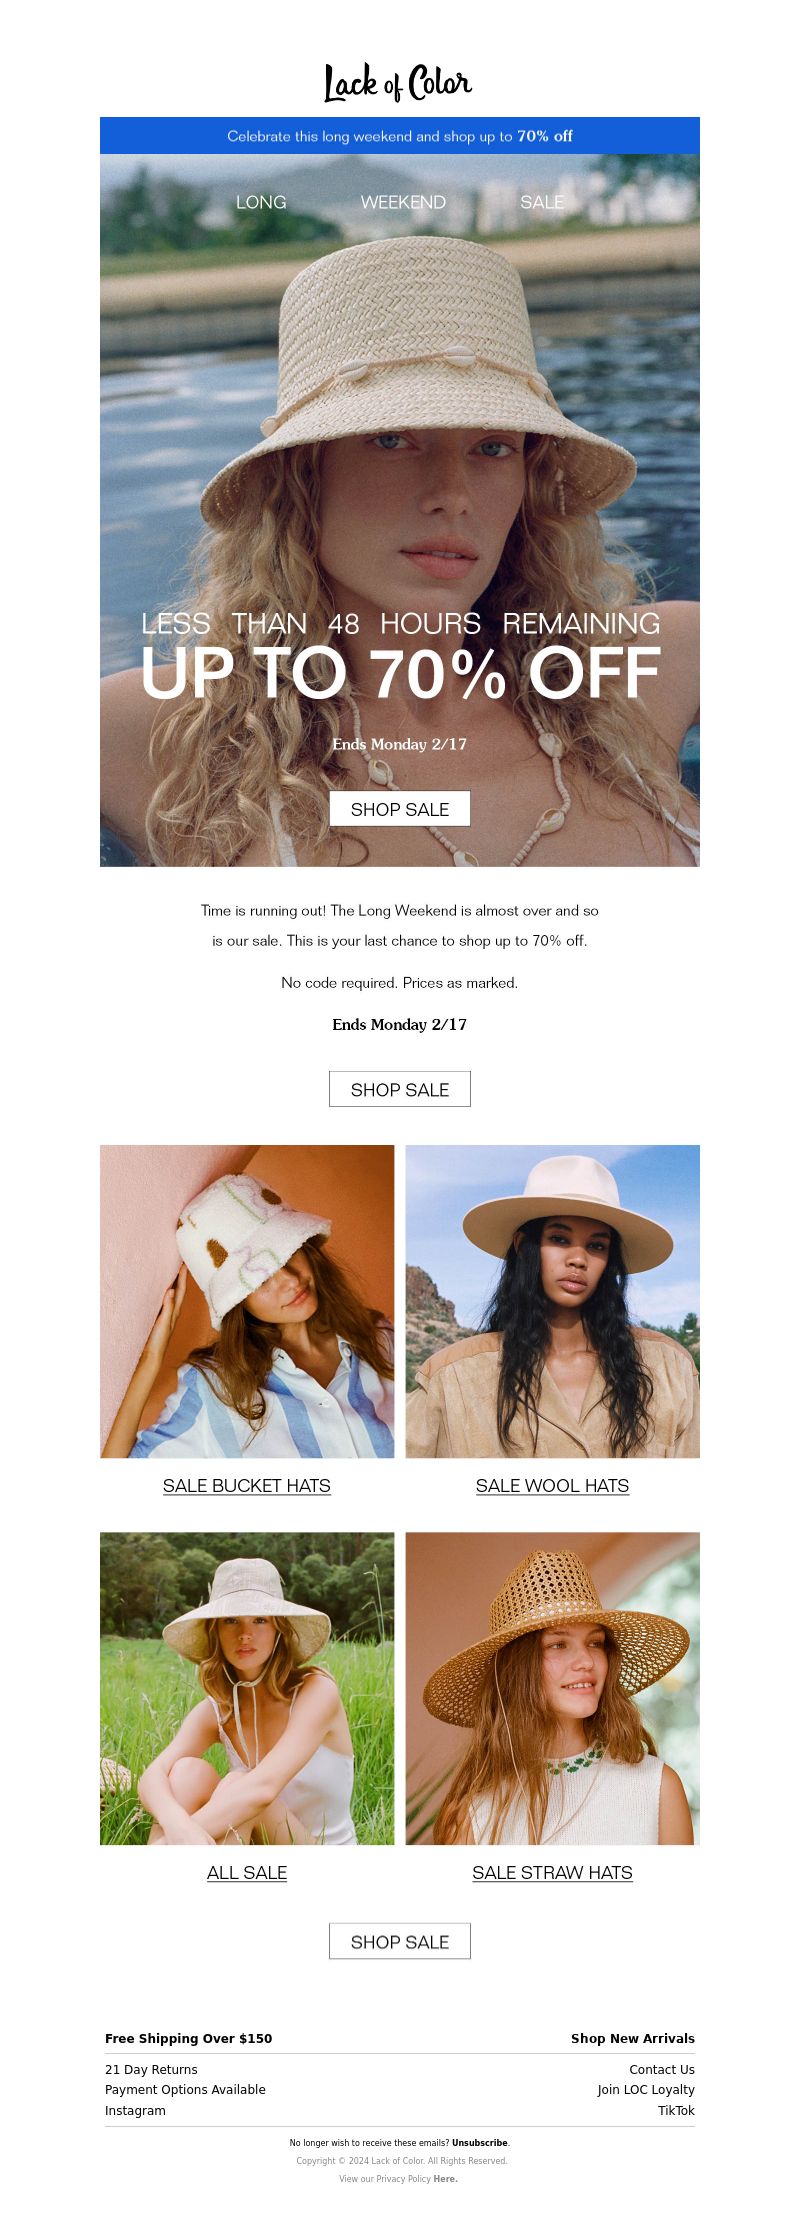Visit the Instagram footer link
Screen dimensions: 800x2225
(x=135, y=2110)
